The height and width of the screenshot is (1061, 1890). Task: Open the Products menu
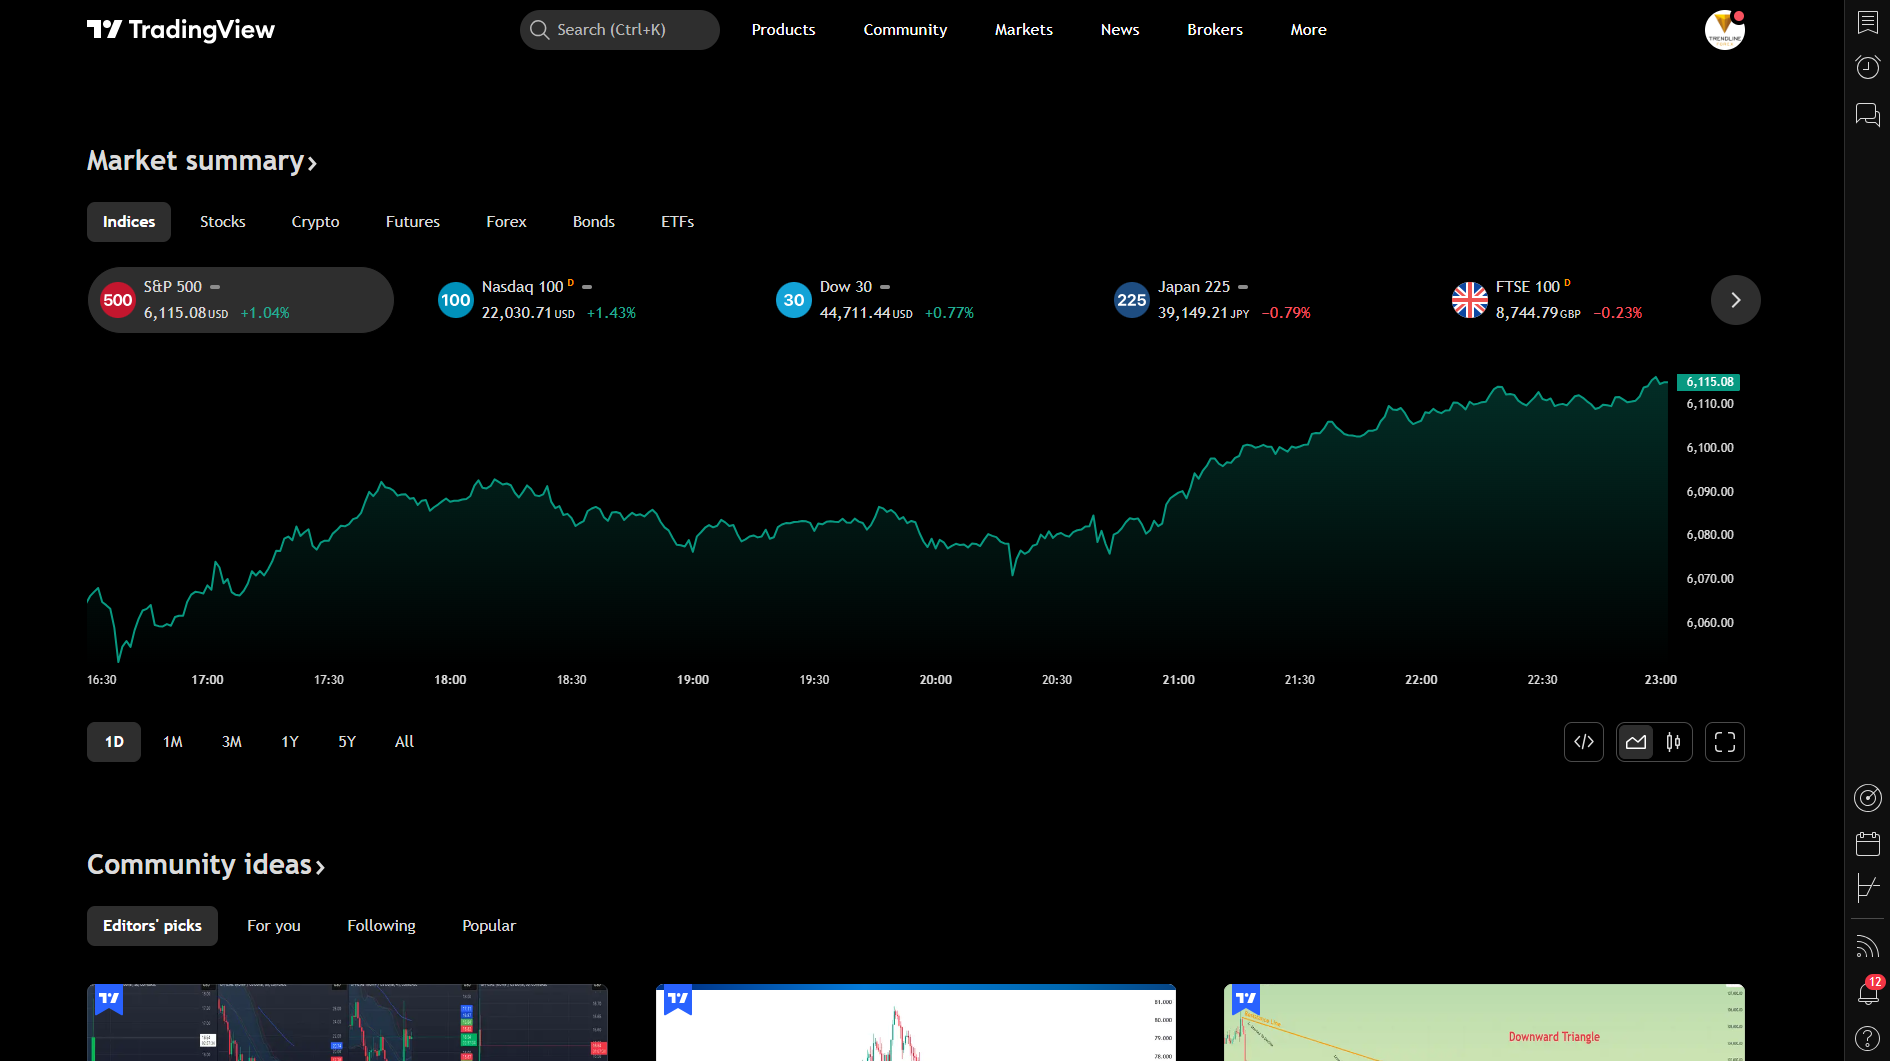pos(784,30)
